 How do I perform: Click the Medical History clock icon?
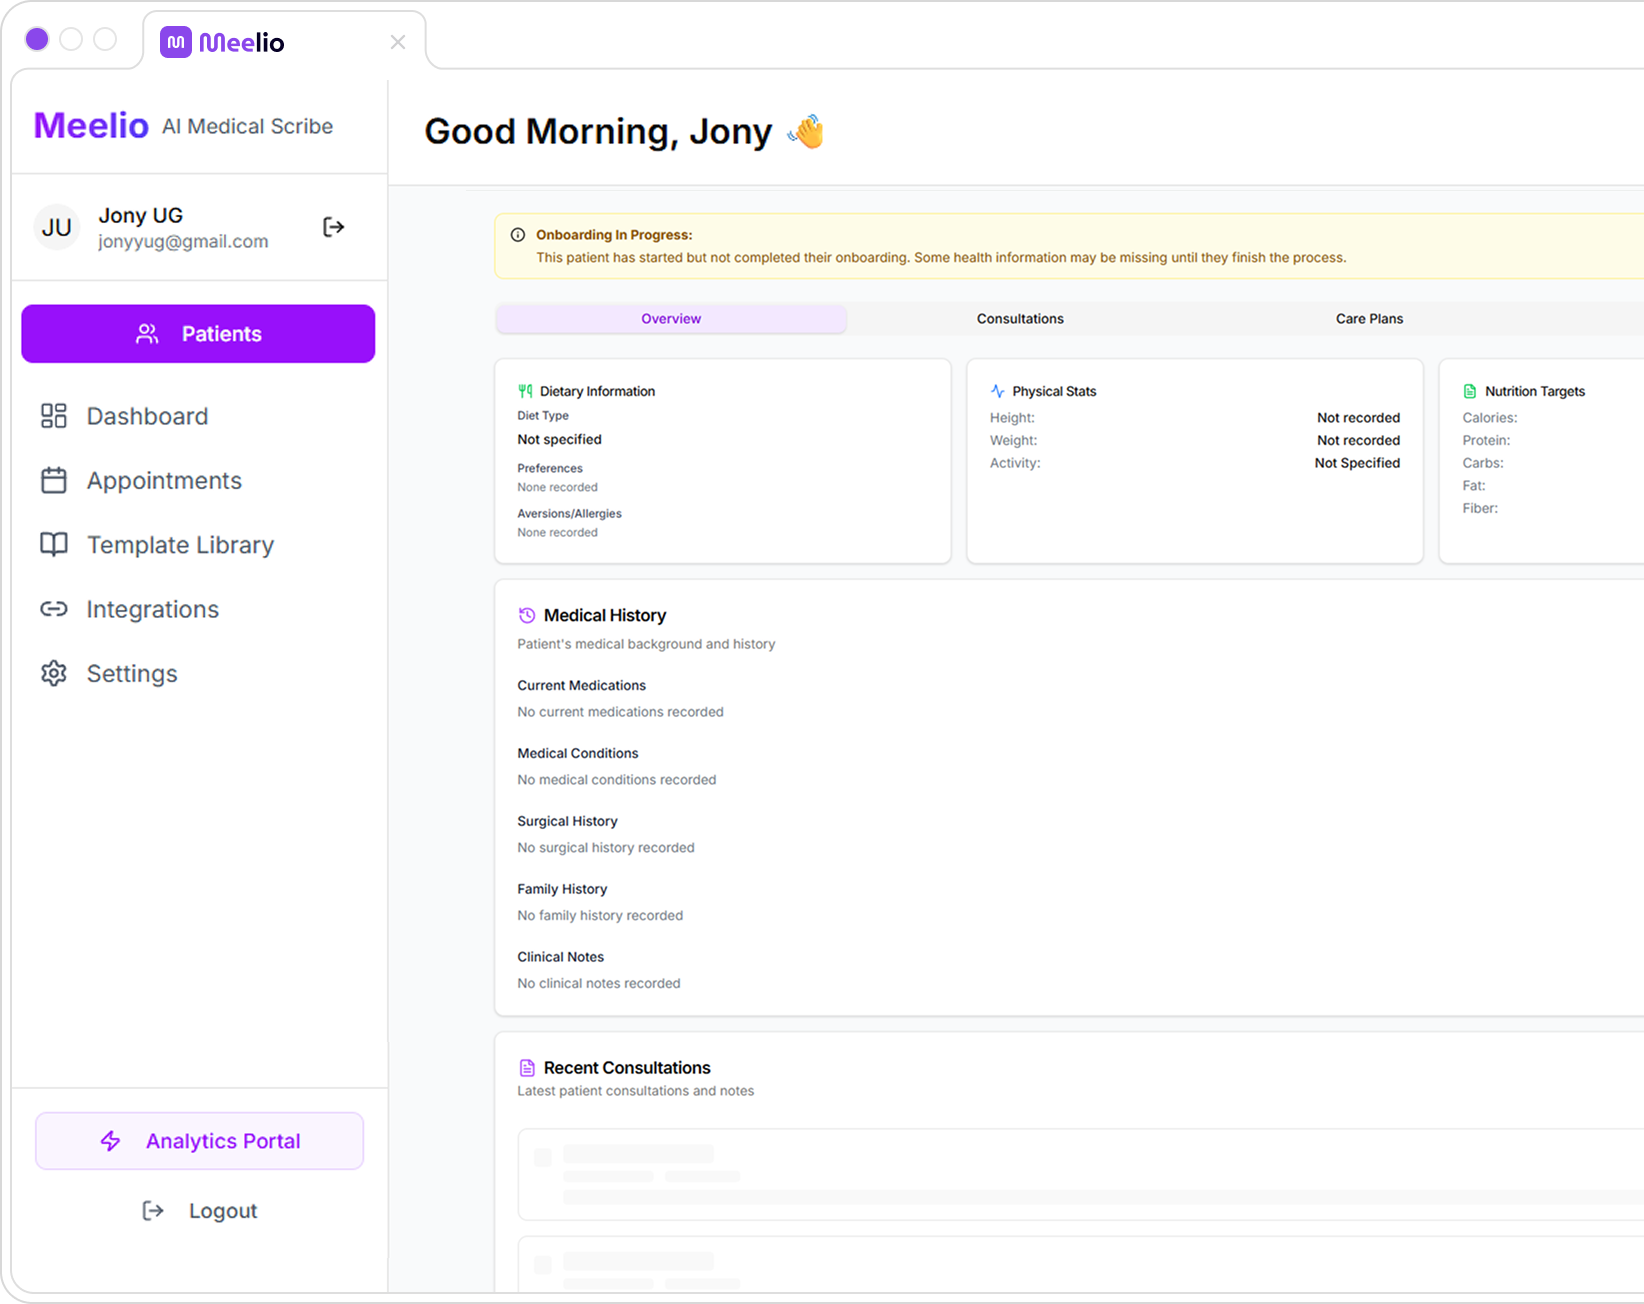point(527,616)
